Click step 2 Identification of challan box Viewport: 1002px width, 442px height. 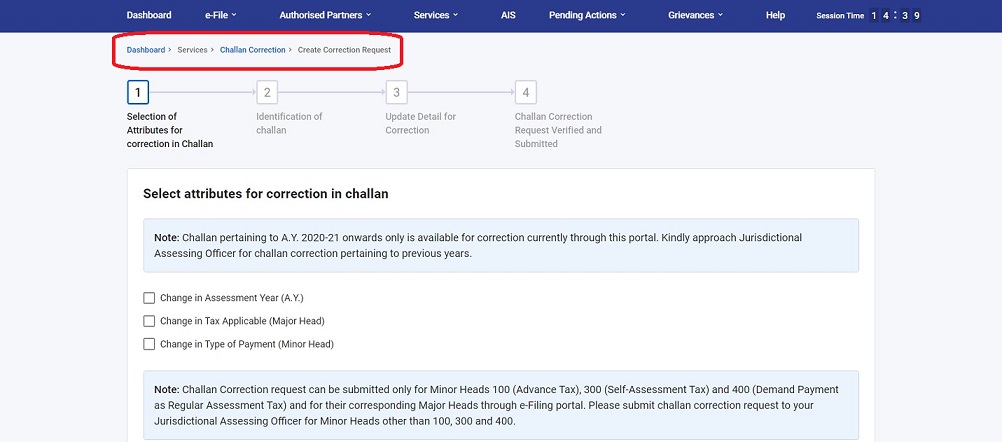tap(267, 93)
